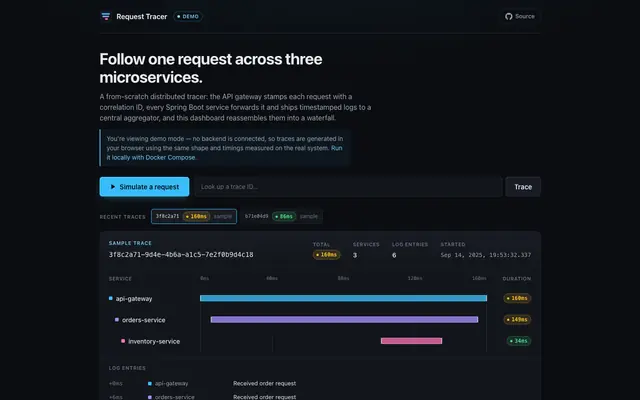The height and width of the screenshot is (400, 640).
Task: Click the play icon in Simulate a request
Action: [113, 187]
